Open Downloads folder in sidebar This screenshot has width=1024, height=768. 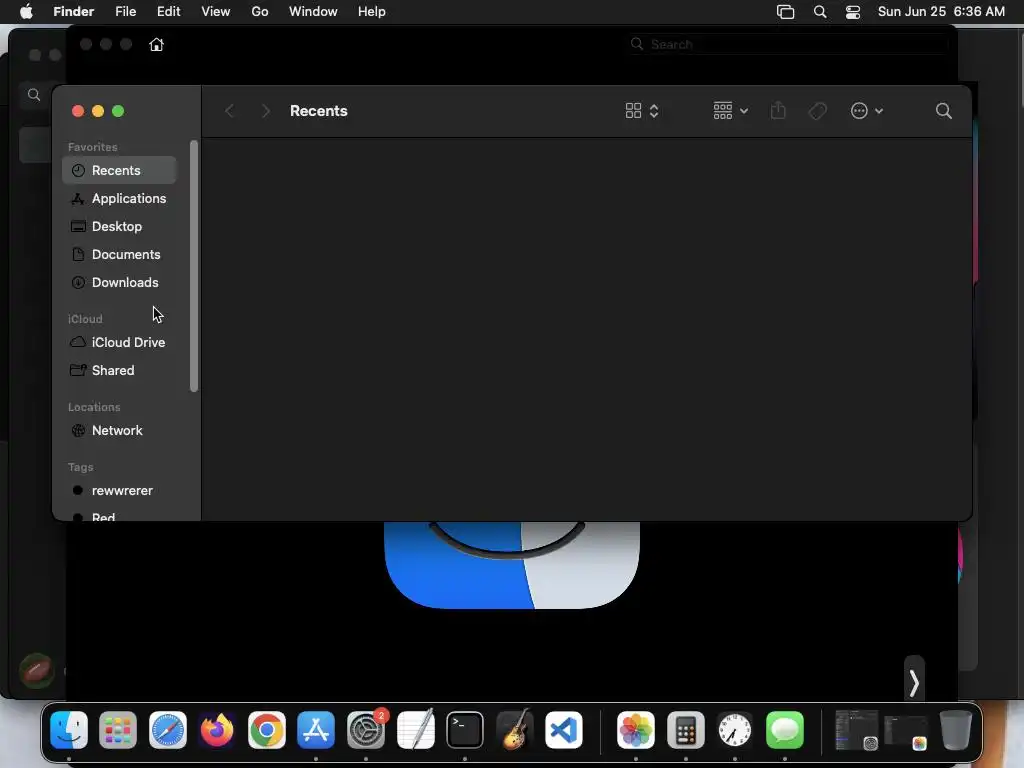[119, 283]
